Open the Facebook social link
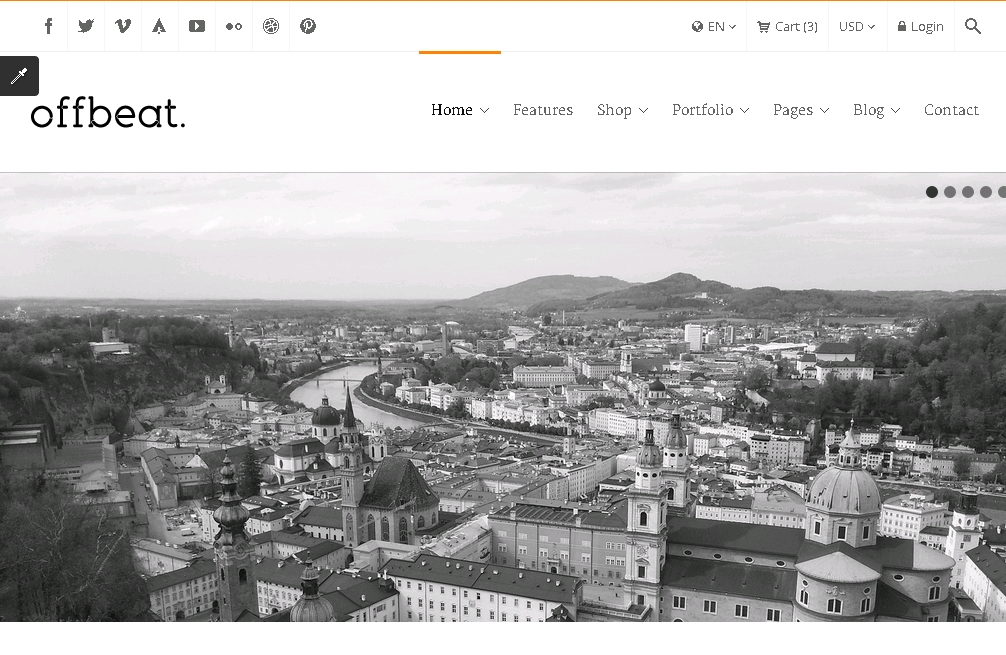Image resolution: width=1006 pixels, height=655 pixels. click(49, 26)
